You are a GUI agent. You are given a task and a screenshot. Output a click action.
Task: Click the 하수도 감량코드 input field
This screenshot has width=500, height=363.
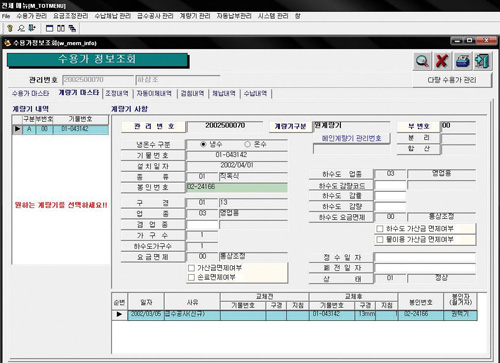point(390,185)
